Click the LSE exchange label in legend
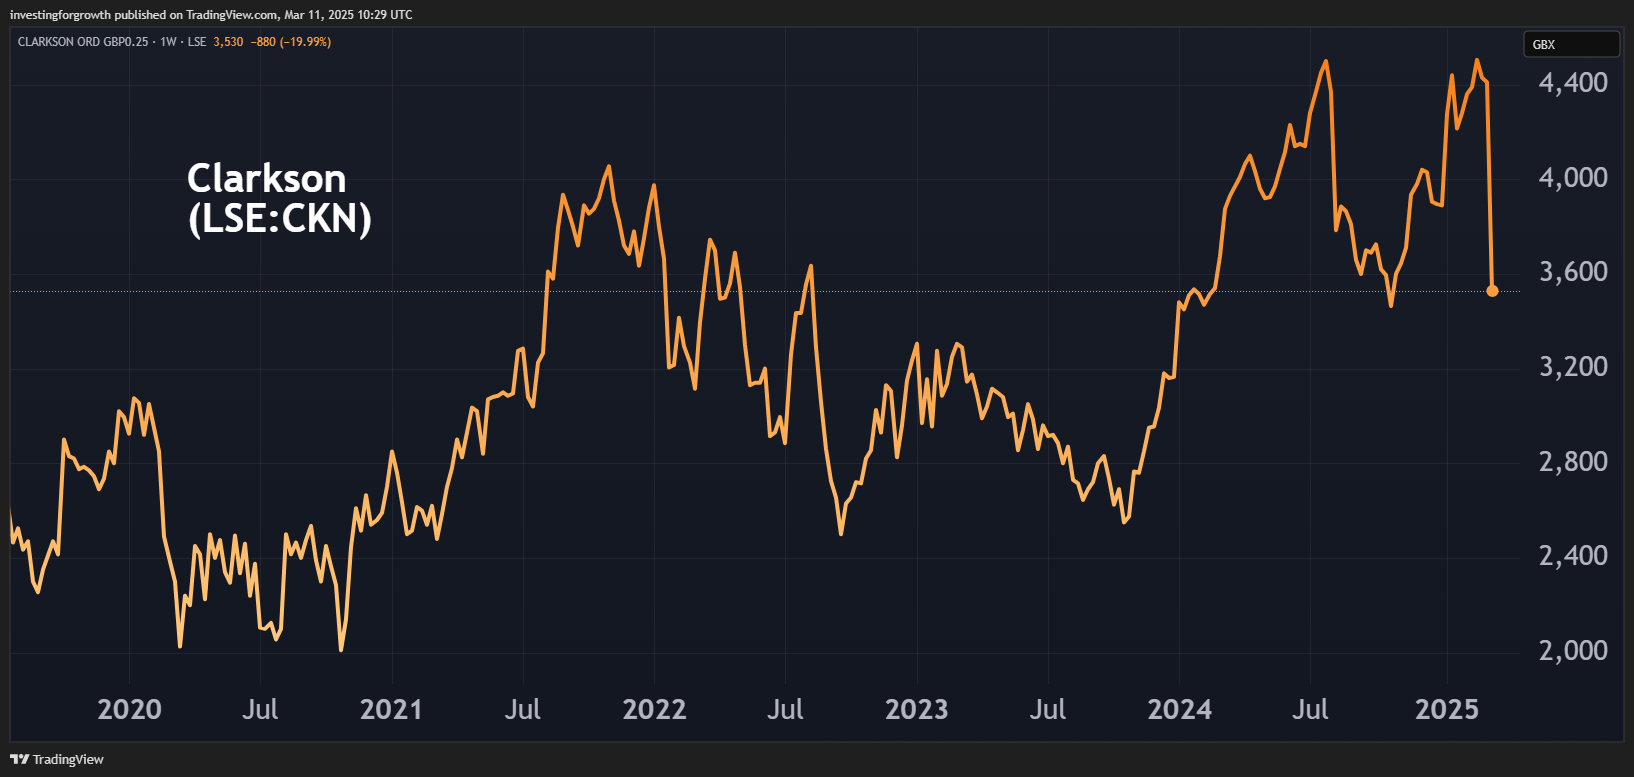Viewport: 1634px width, 777px height. [x=197, y=42]
